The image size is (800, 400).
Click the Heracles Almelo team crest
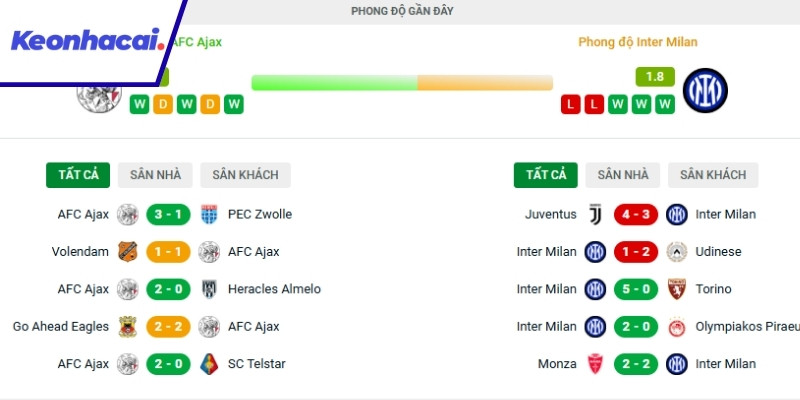pos(210,289)
